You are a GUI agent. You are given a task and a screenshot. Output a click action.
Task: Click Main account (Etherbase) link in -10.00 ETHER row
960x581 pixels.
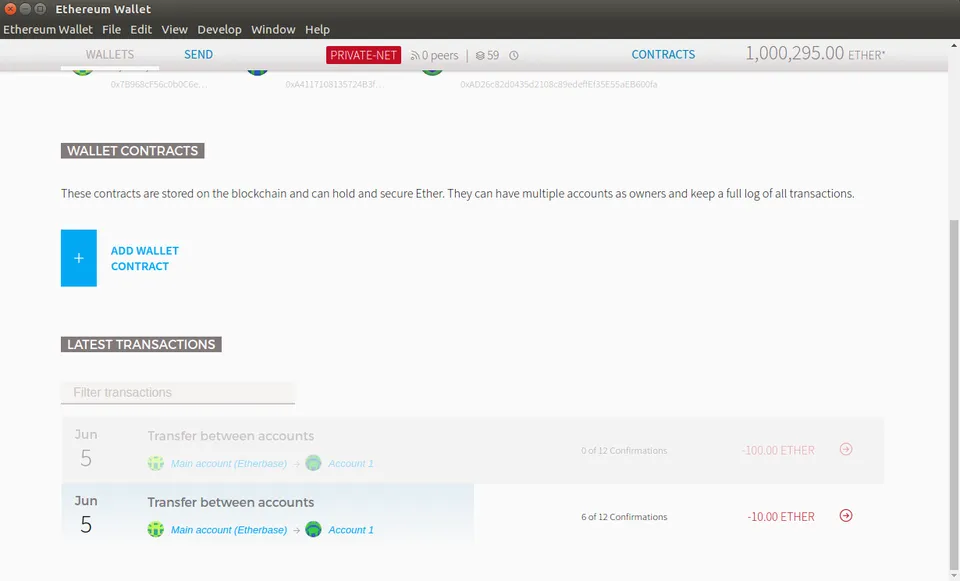pyautogui.click(x=229, y=530)
